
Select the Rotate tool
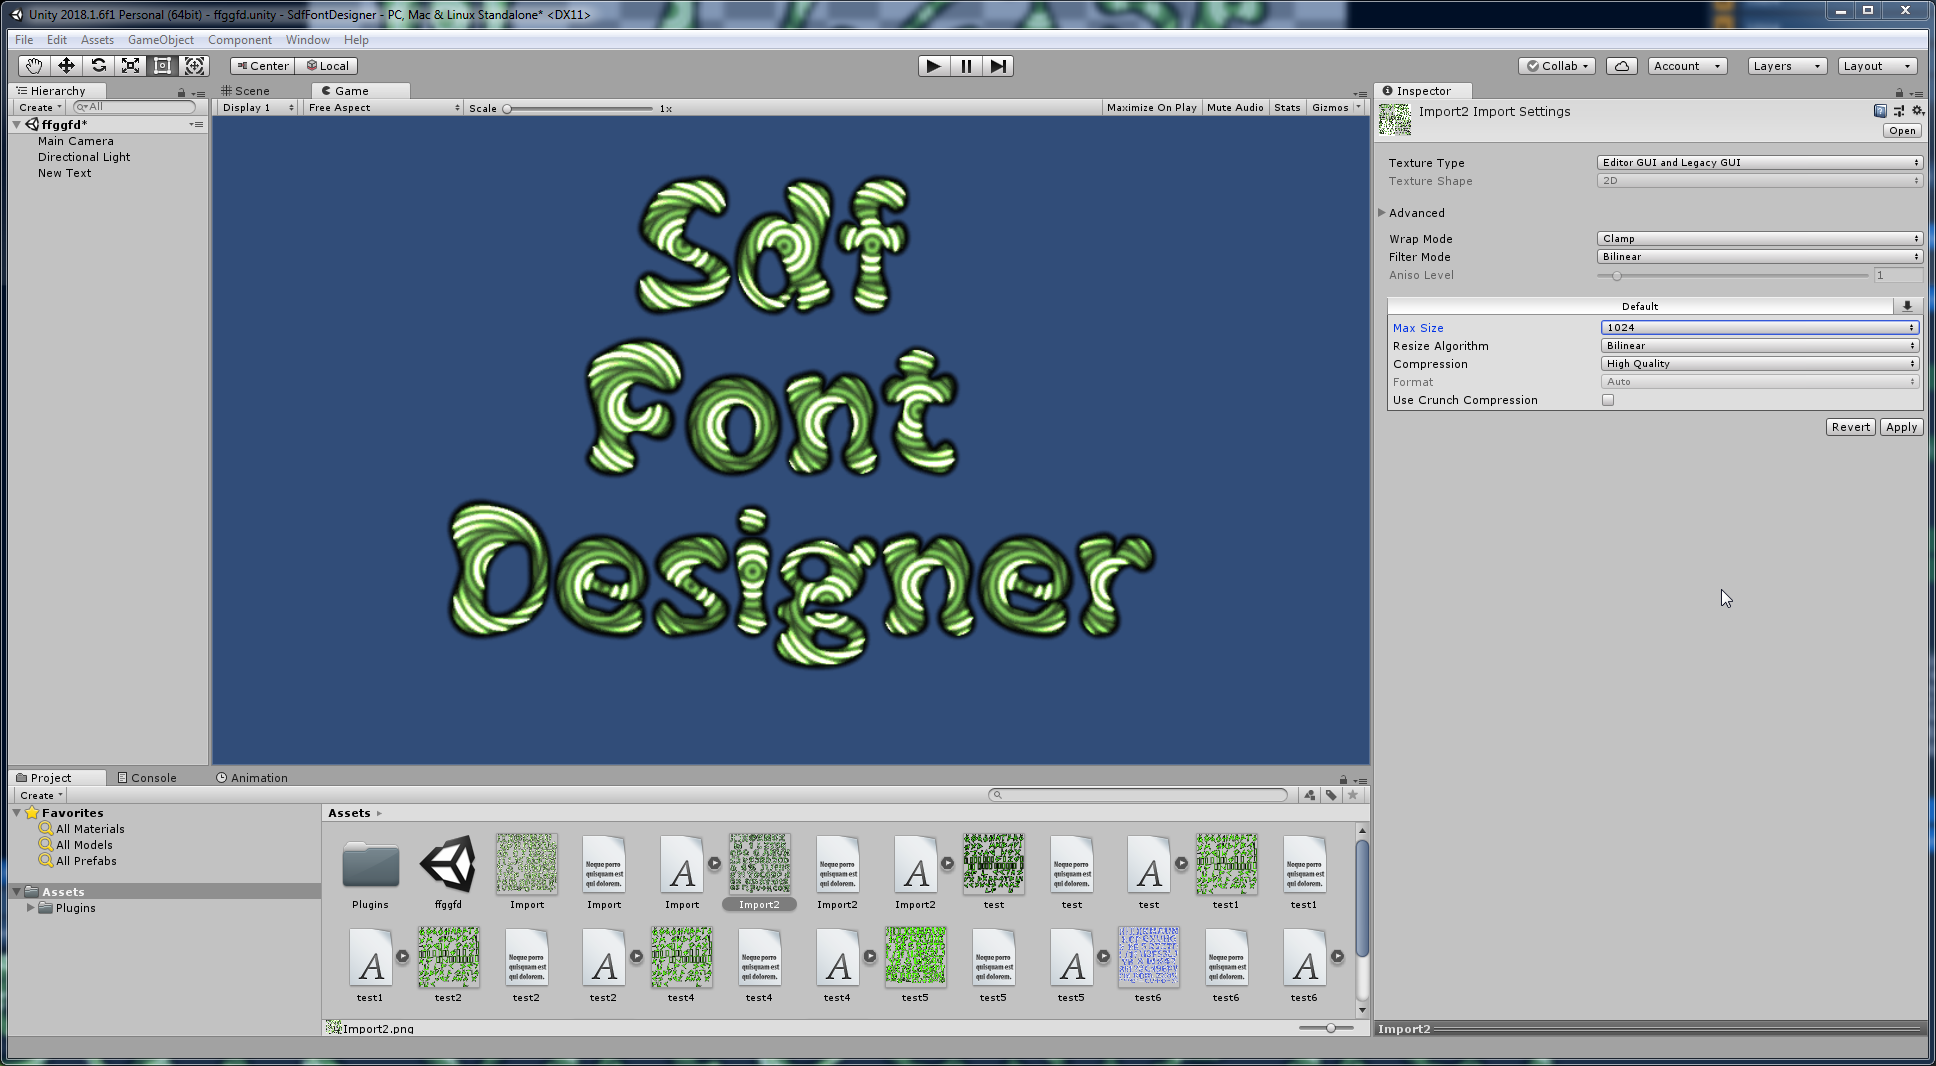click(x=98, y=66)
